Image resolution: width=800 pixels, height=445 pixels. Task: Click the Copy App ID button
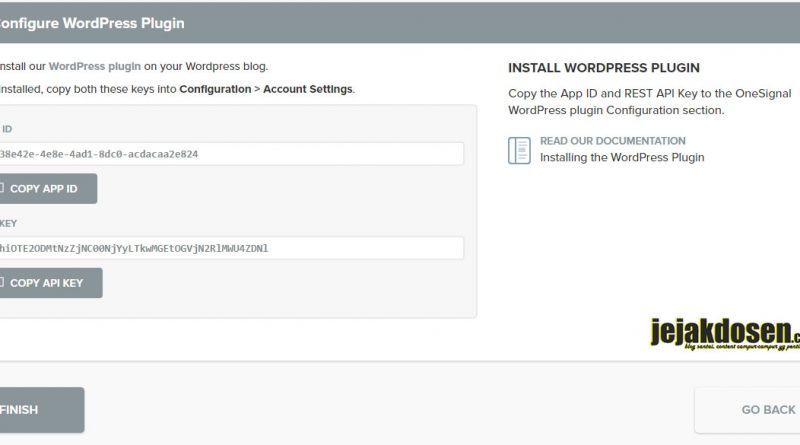47,189
